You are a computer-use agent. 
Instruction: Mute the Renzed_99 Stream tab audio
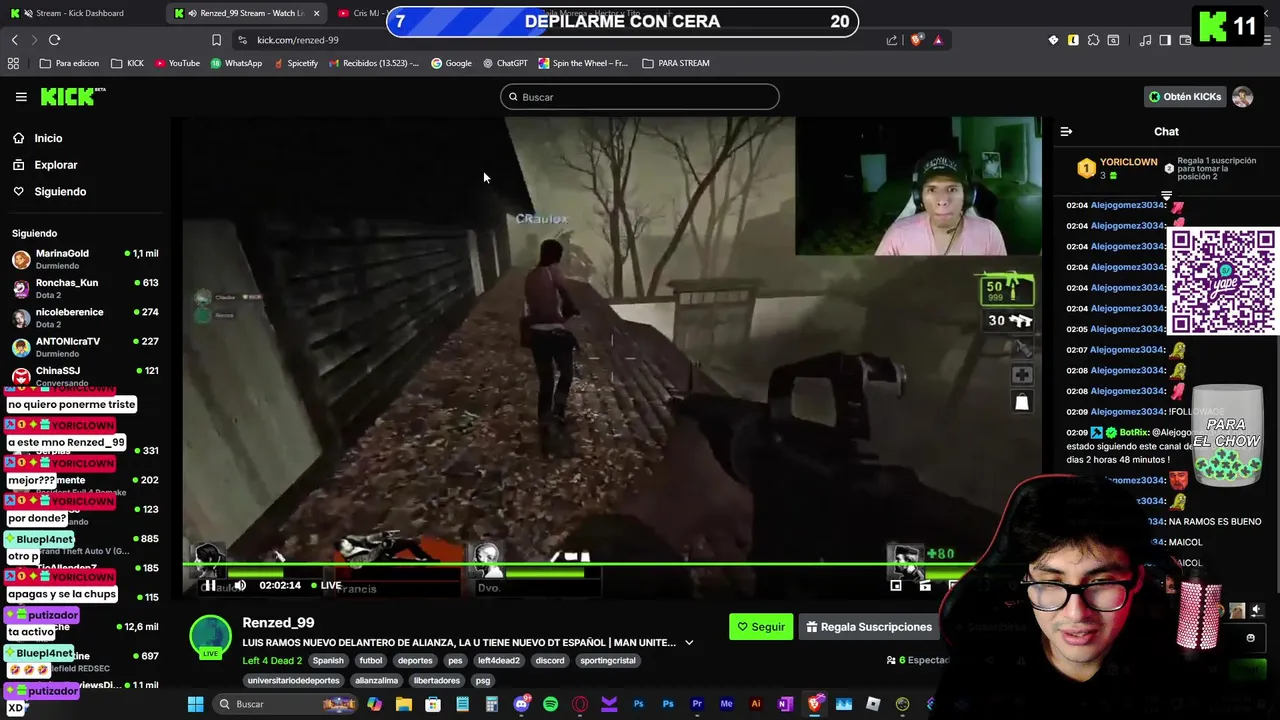click(191, 13)
